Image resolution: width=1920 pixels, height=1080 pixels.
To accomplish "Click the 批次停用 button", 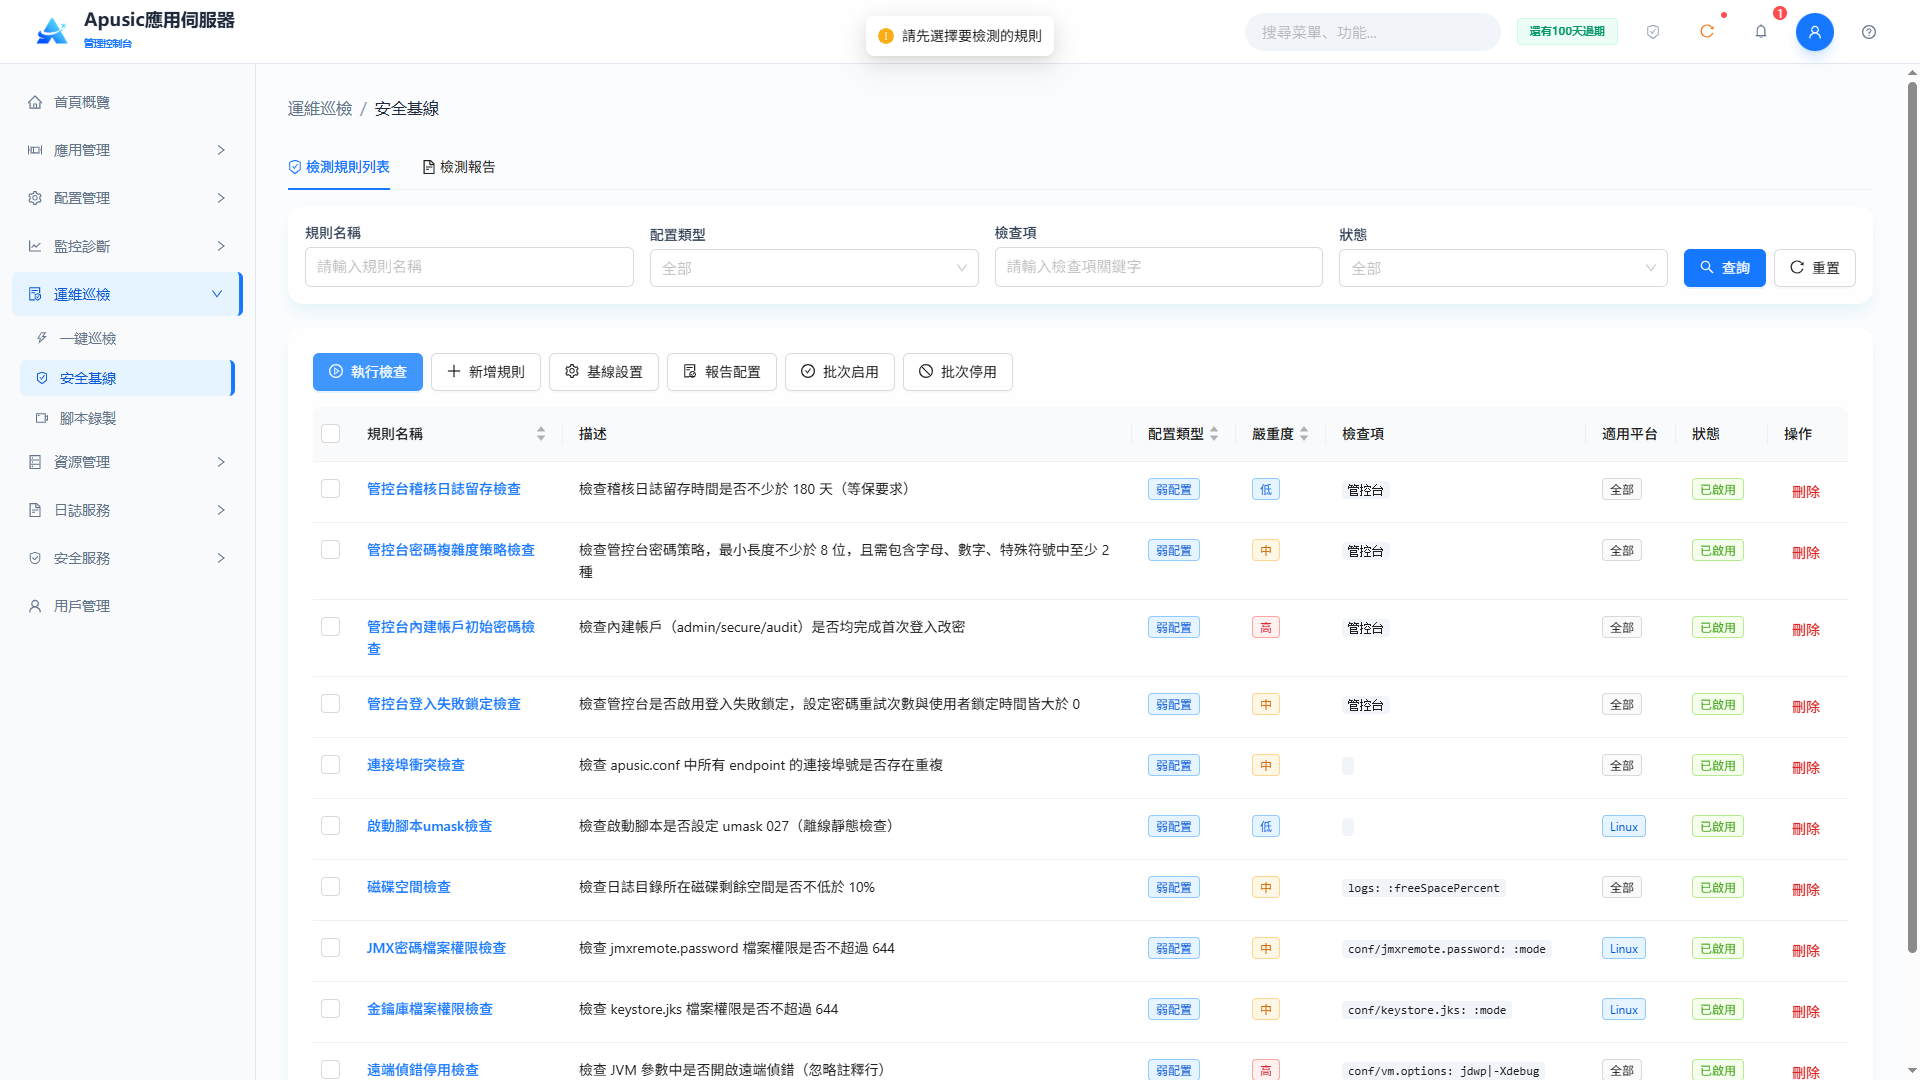I will tap(958, 372).
